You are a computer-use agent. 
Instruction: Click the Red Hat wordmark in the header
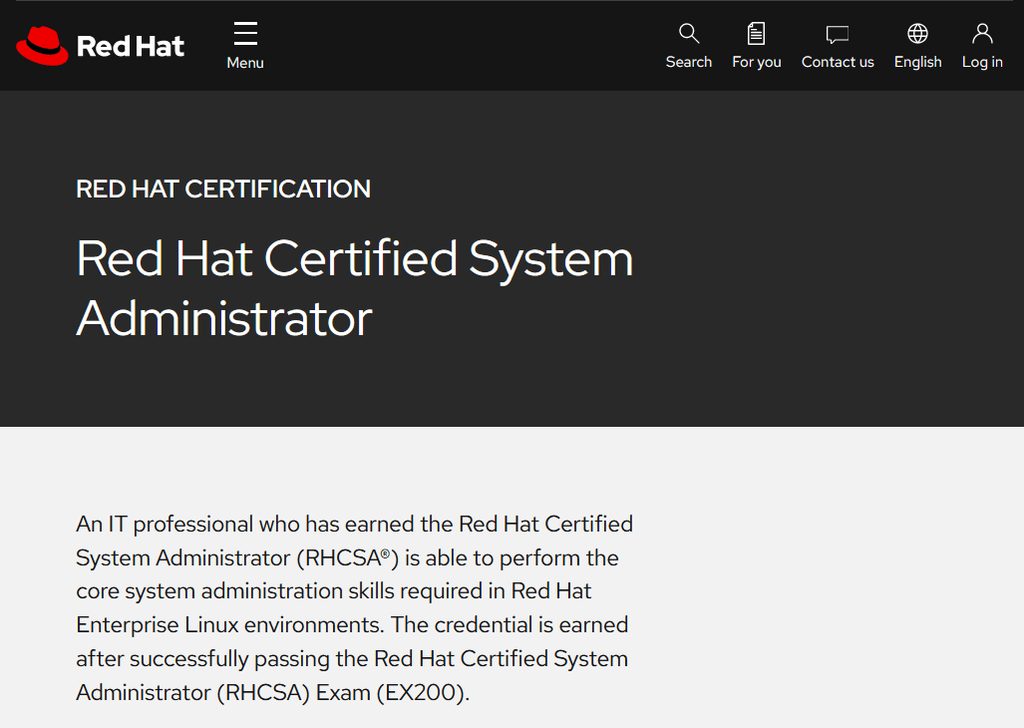[131, 46]
